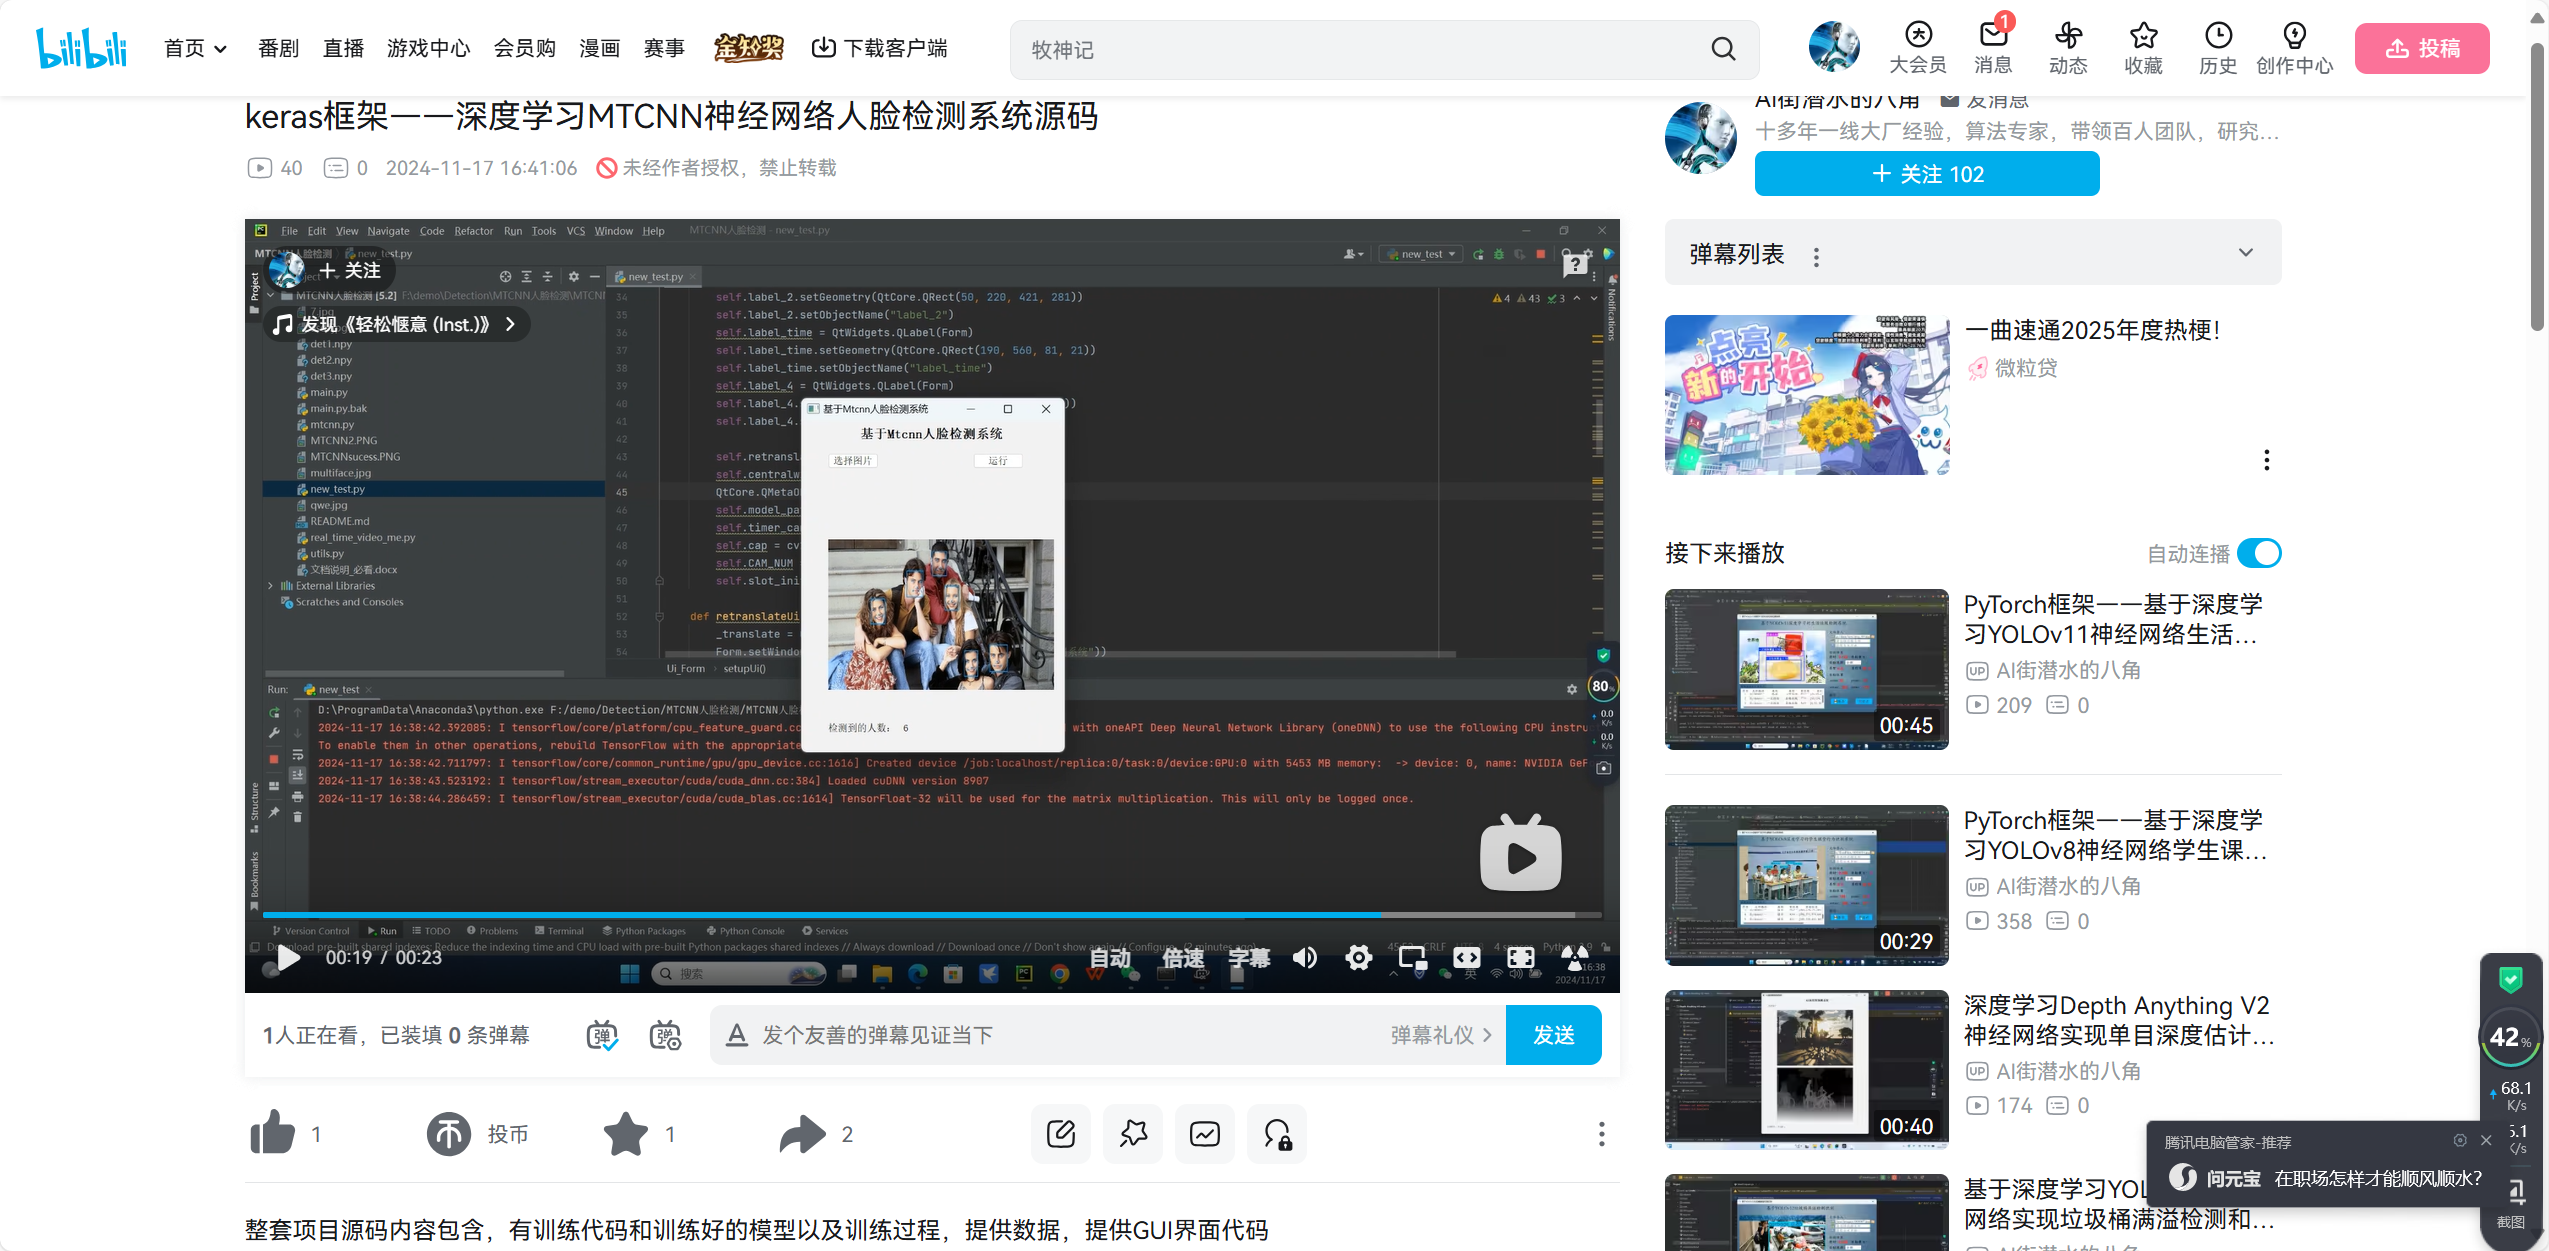The height and width of the screenshot is (1251, 2549).
Task: Open the player settings gear
Action: click(x=1359, y=957)
